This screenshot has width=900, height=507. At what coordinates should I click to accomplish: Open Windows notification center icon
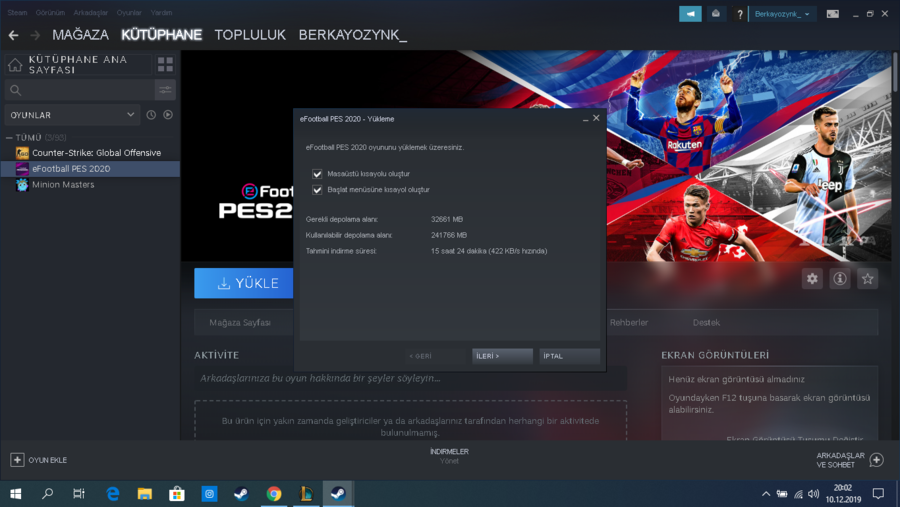(x=878, y=494)
